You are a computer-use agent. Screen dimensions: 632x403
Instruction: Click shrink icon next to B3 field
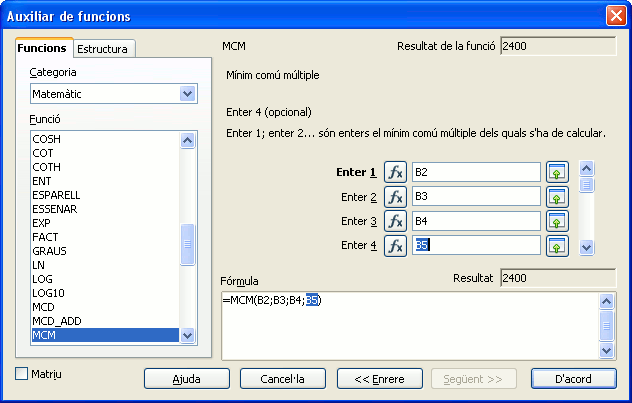pos(557,197)
